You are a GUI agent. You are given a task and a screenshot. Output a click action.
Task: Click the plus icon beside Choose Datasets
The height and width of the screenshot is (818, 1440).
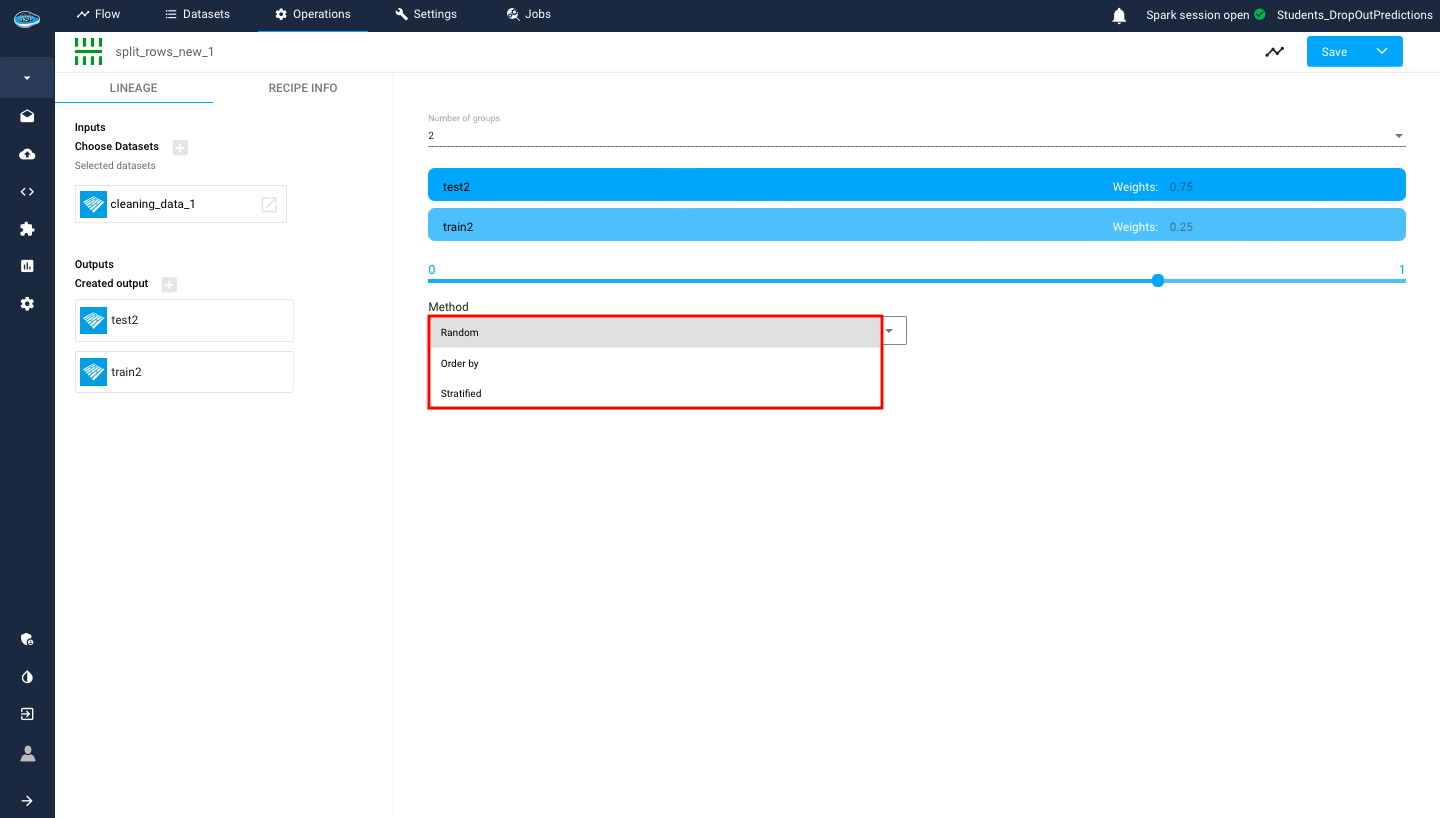[x=180, y=147]
